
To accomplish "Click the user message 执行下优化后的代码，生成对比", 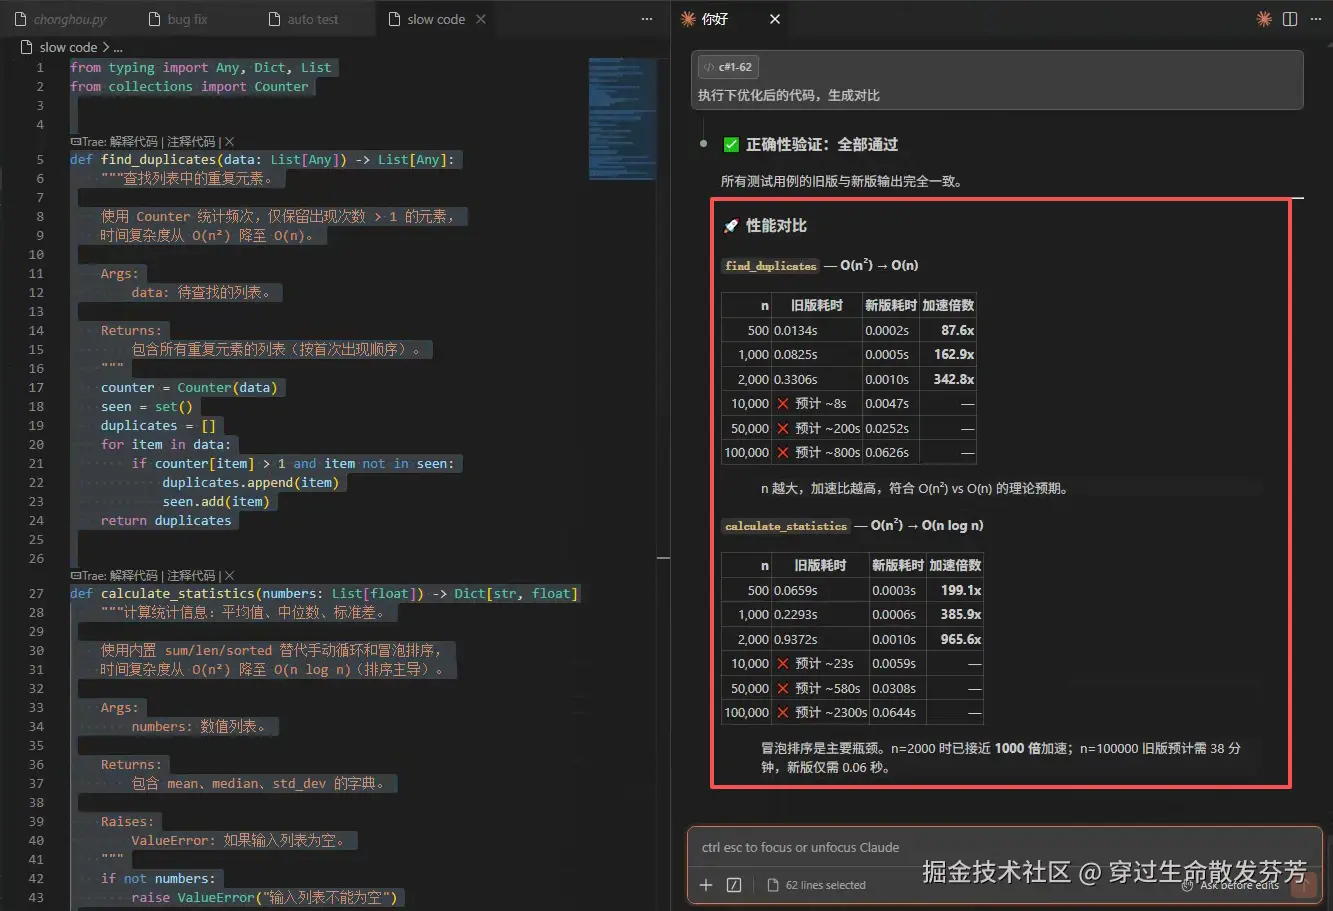I will (x=789, y=96).
